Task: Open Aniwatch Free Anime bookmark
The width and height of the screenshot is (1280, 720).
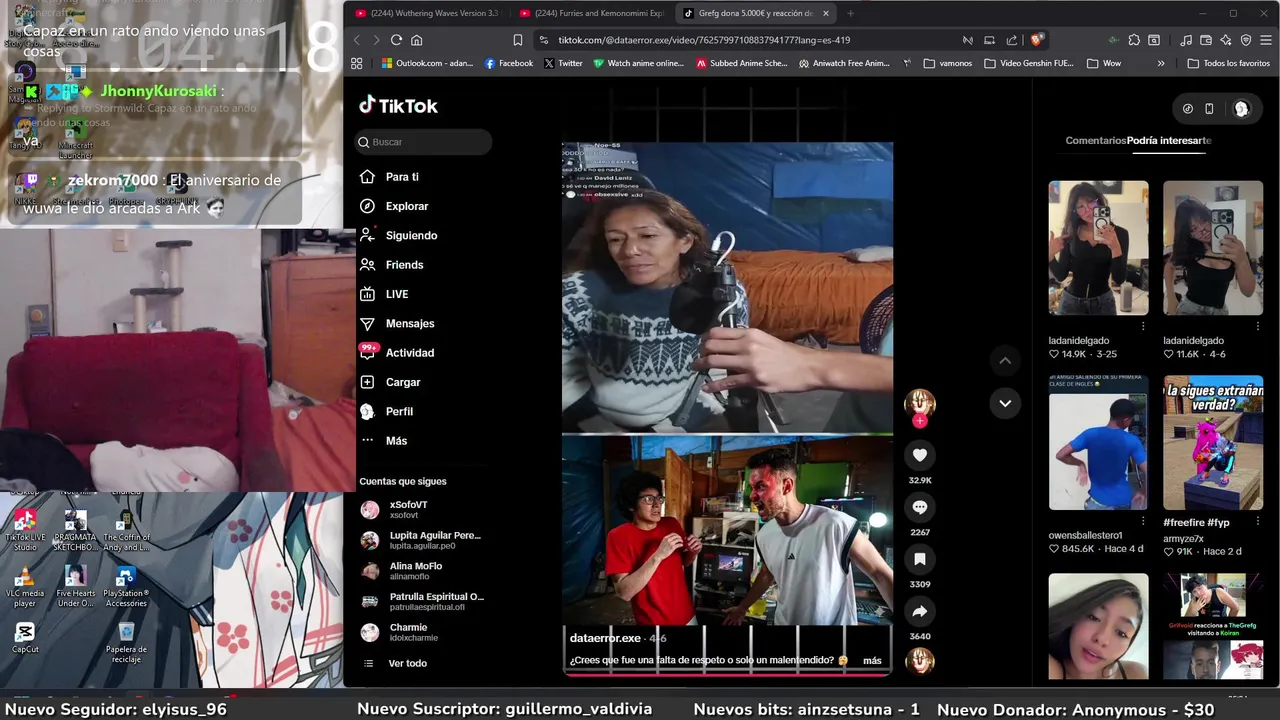Action: coord(844,63)
